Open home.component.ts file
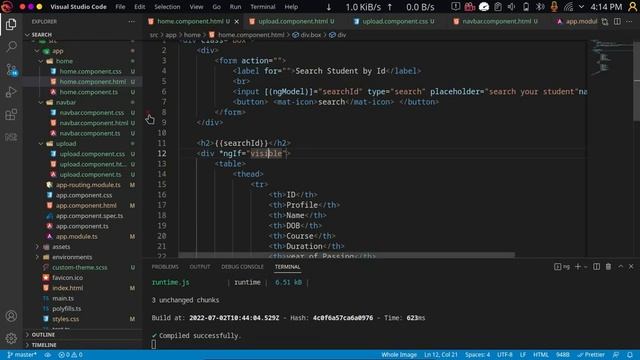The height and width of the screenshot is (360, 640). point(89,92)
